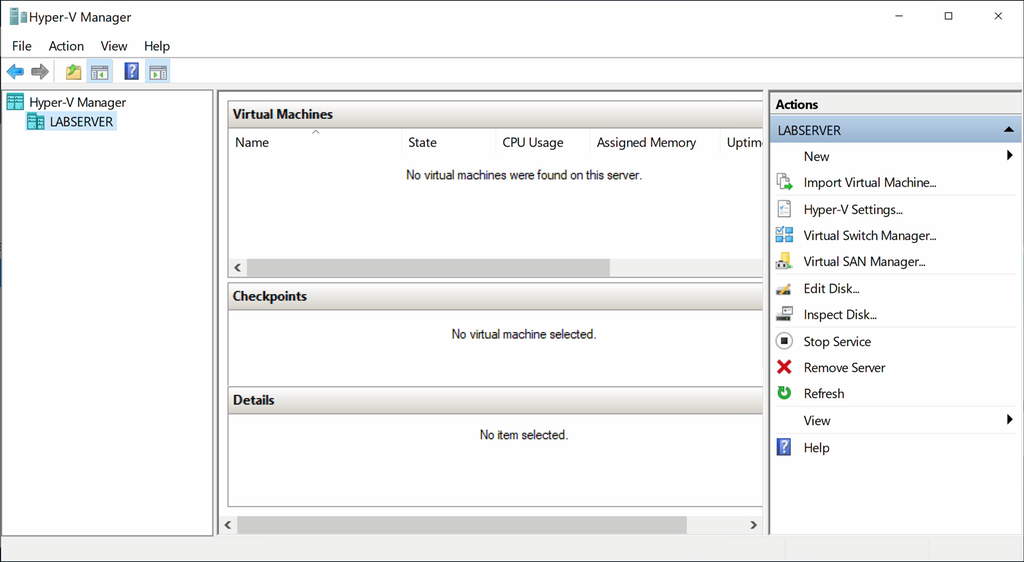Click the Refresh action label
This screenshot has height=562, width=1024.
824,394
